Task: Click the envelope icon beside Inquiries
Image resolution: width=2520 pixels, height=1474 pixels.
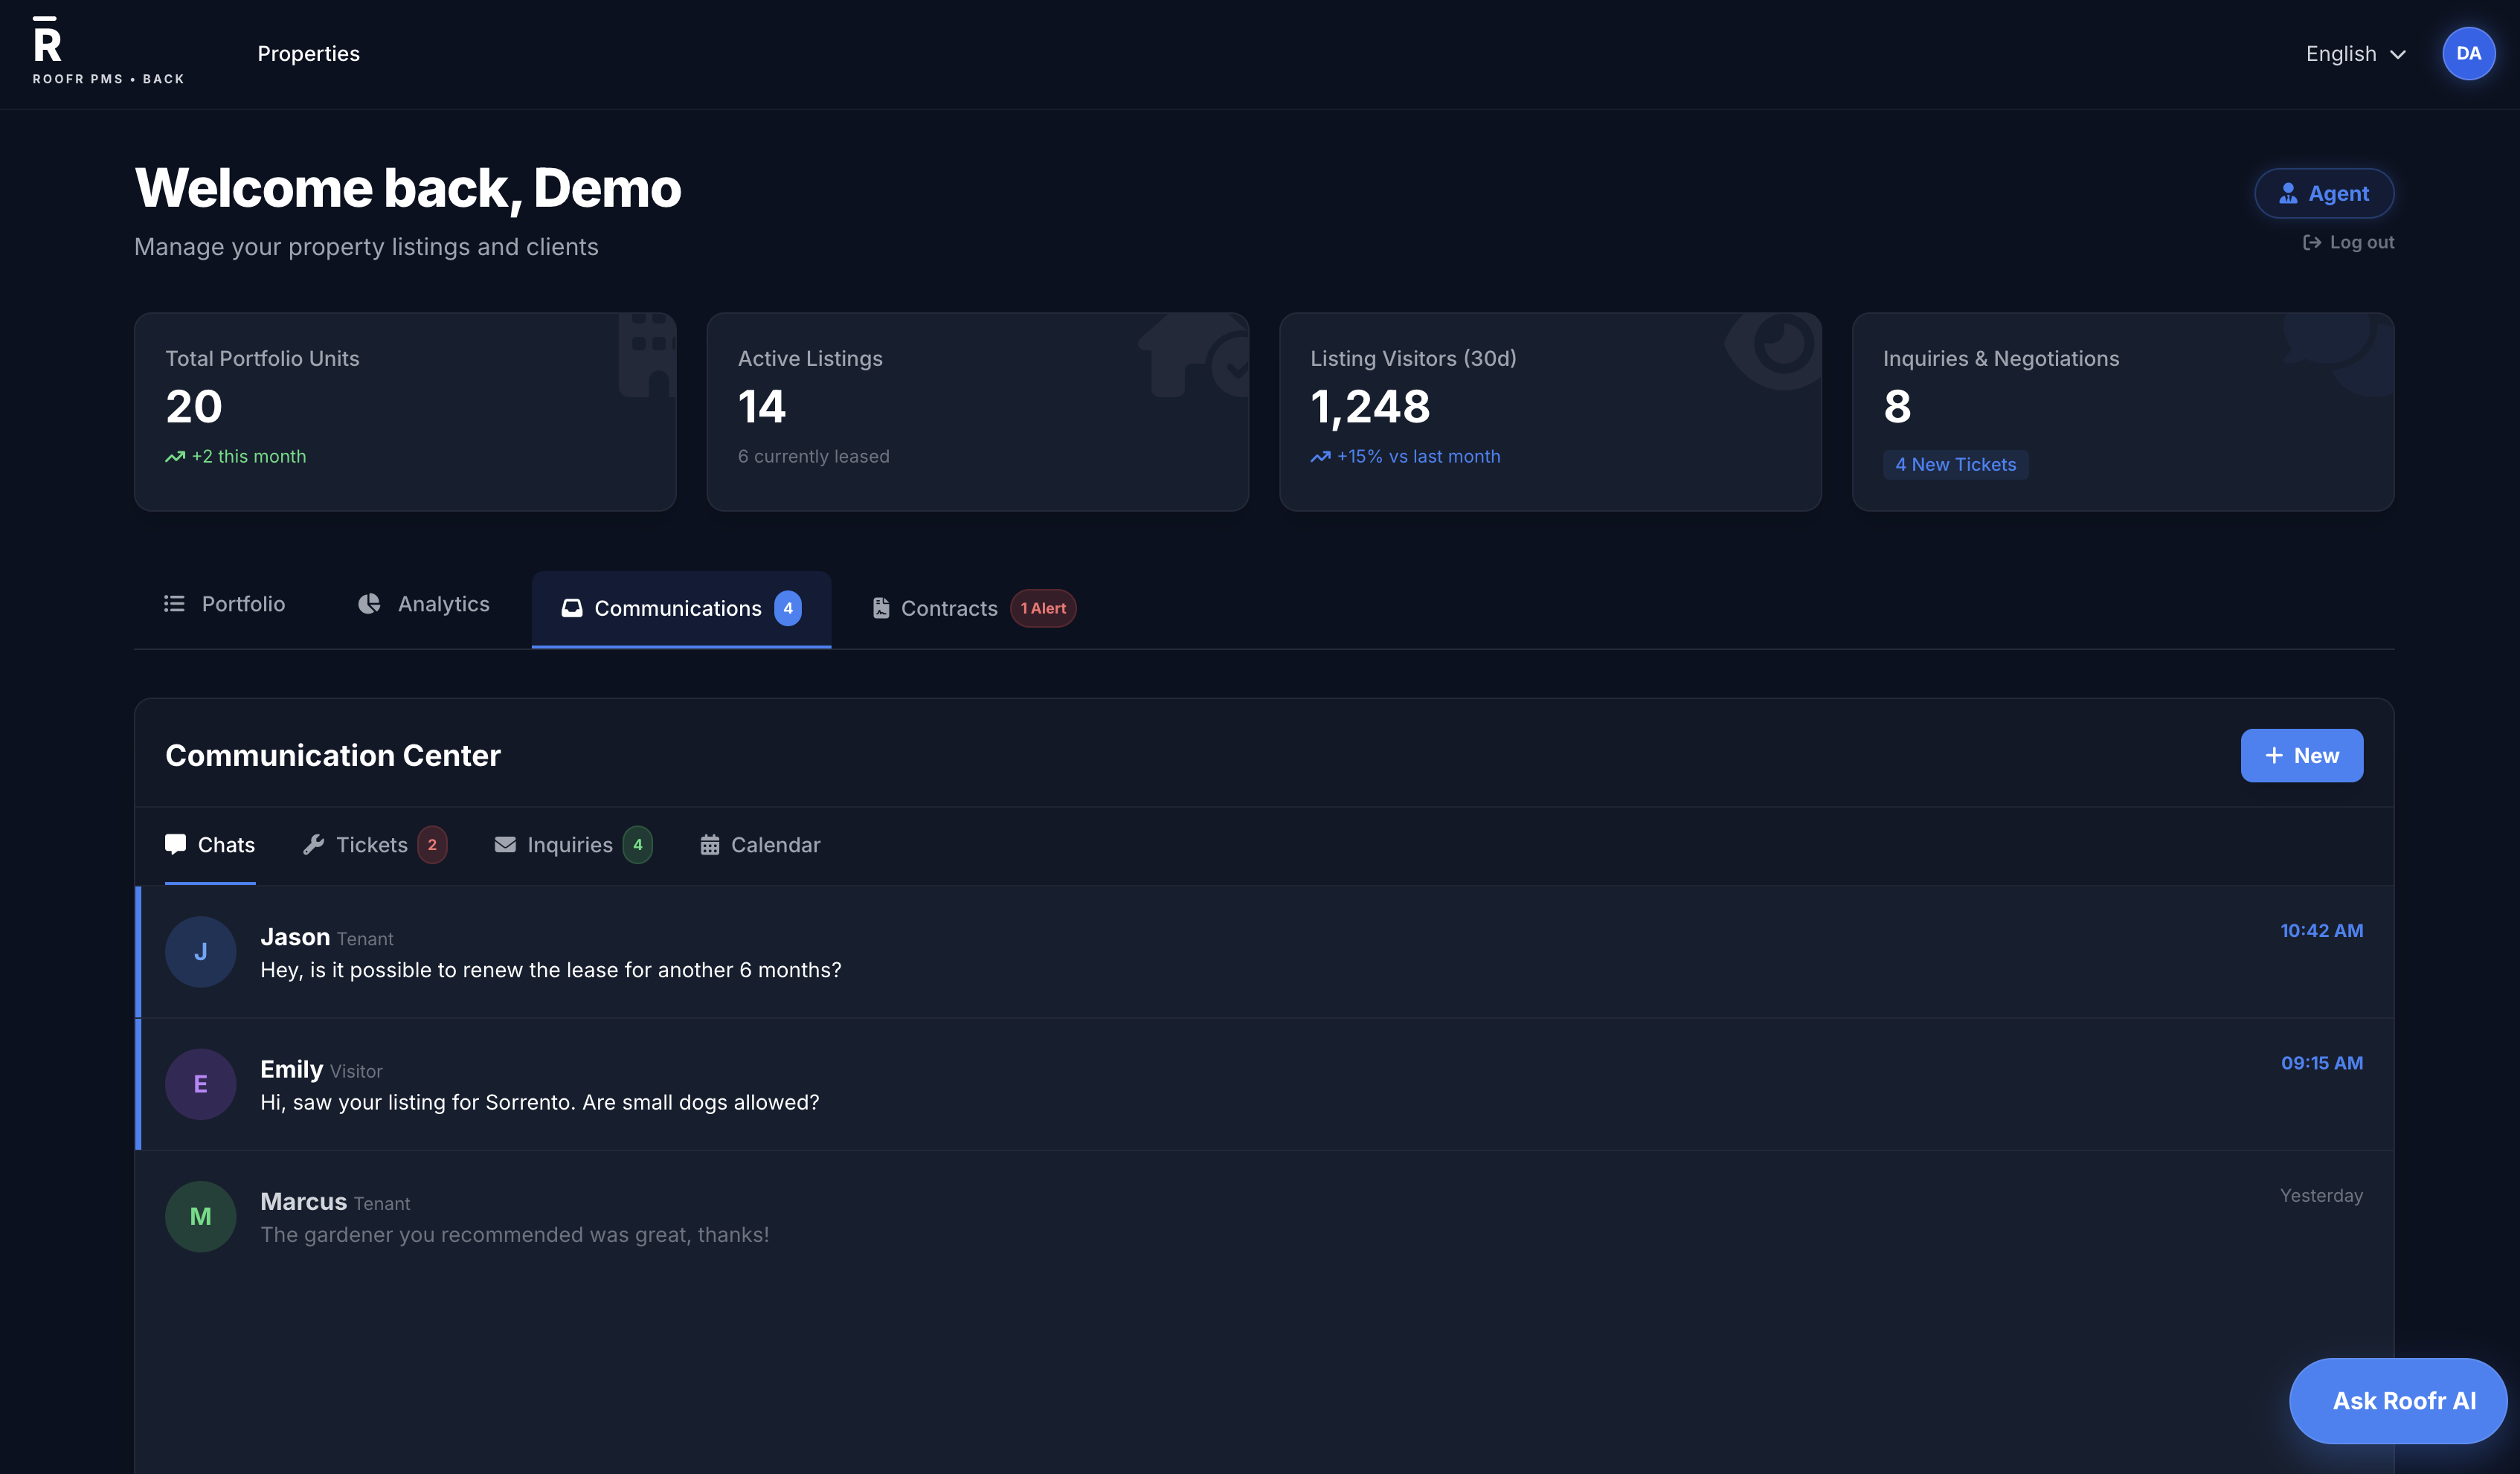Action: [504, 845]
